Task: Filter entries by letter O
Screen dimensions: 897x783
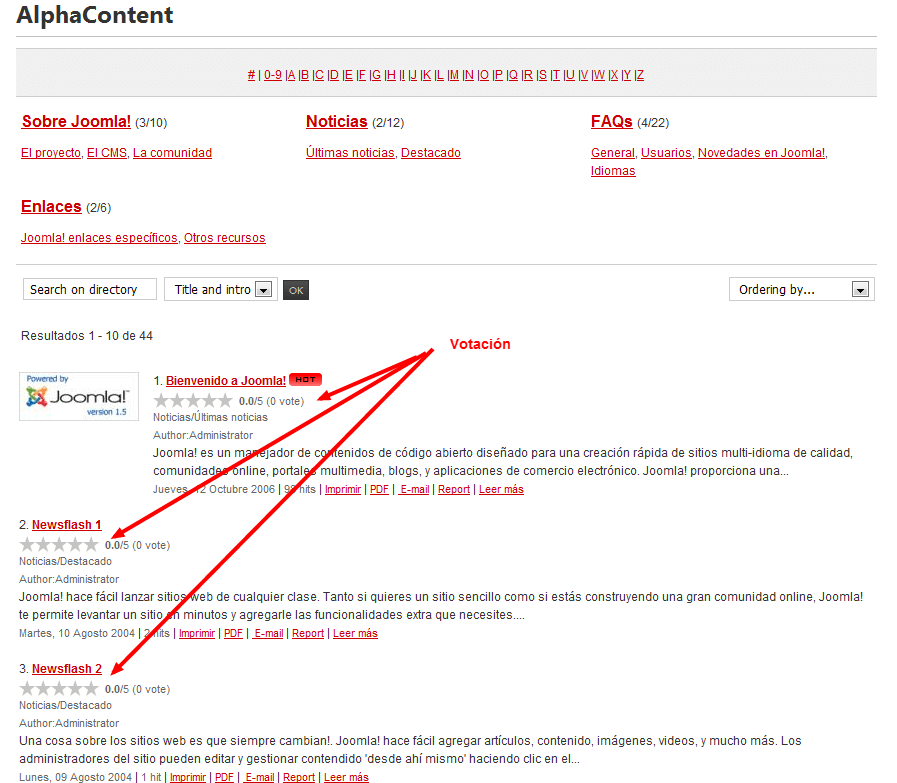Action: pyautogui.click(x=484, y=75)
